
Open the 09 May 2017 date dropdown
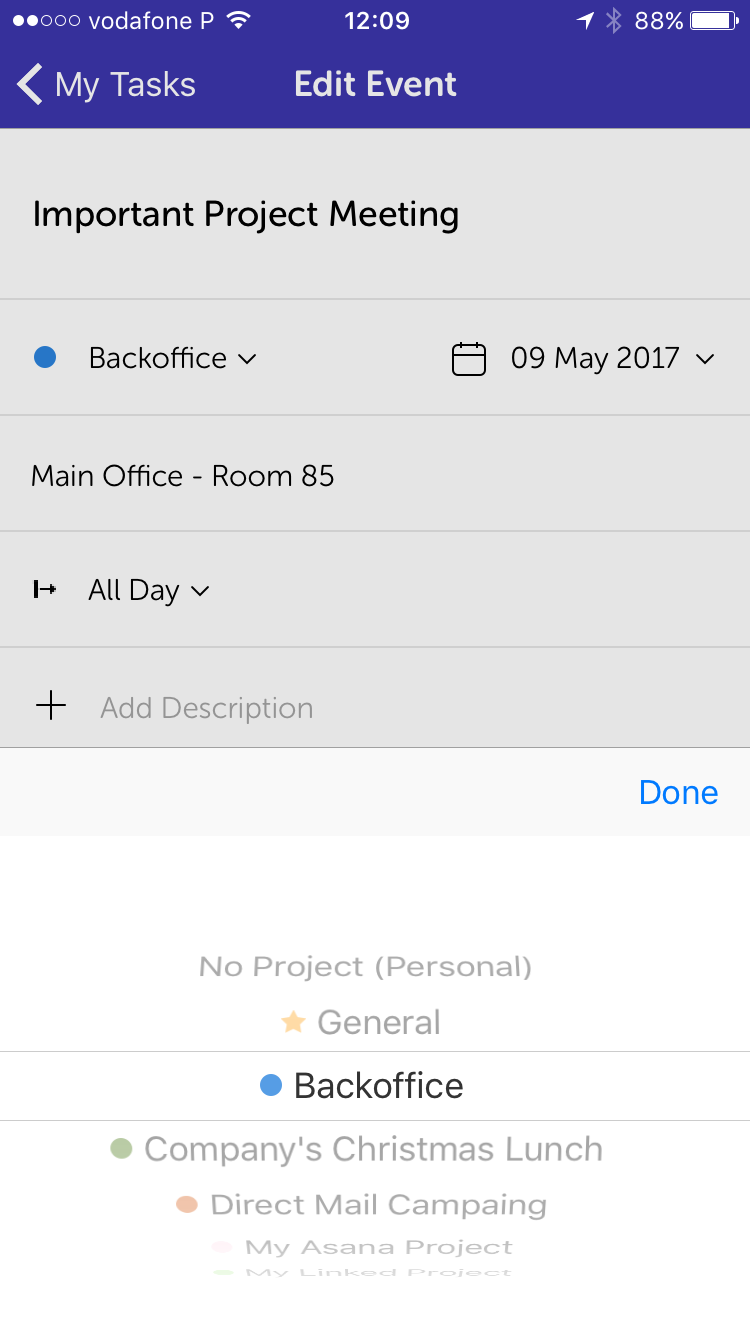pos(611,358)
